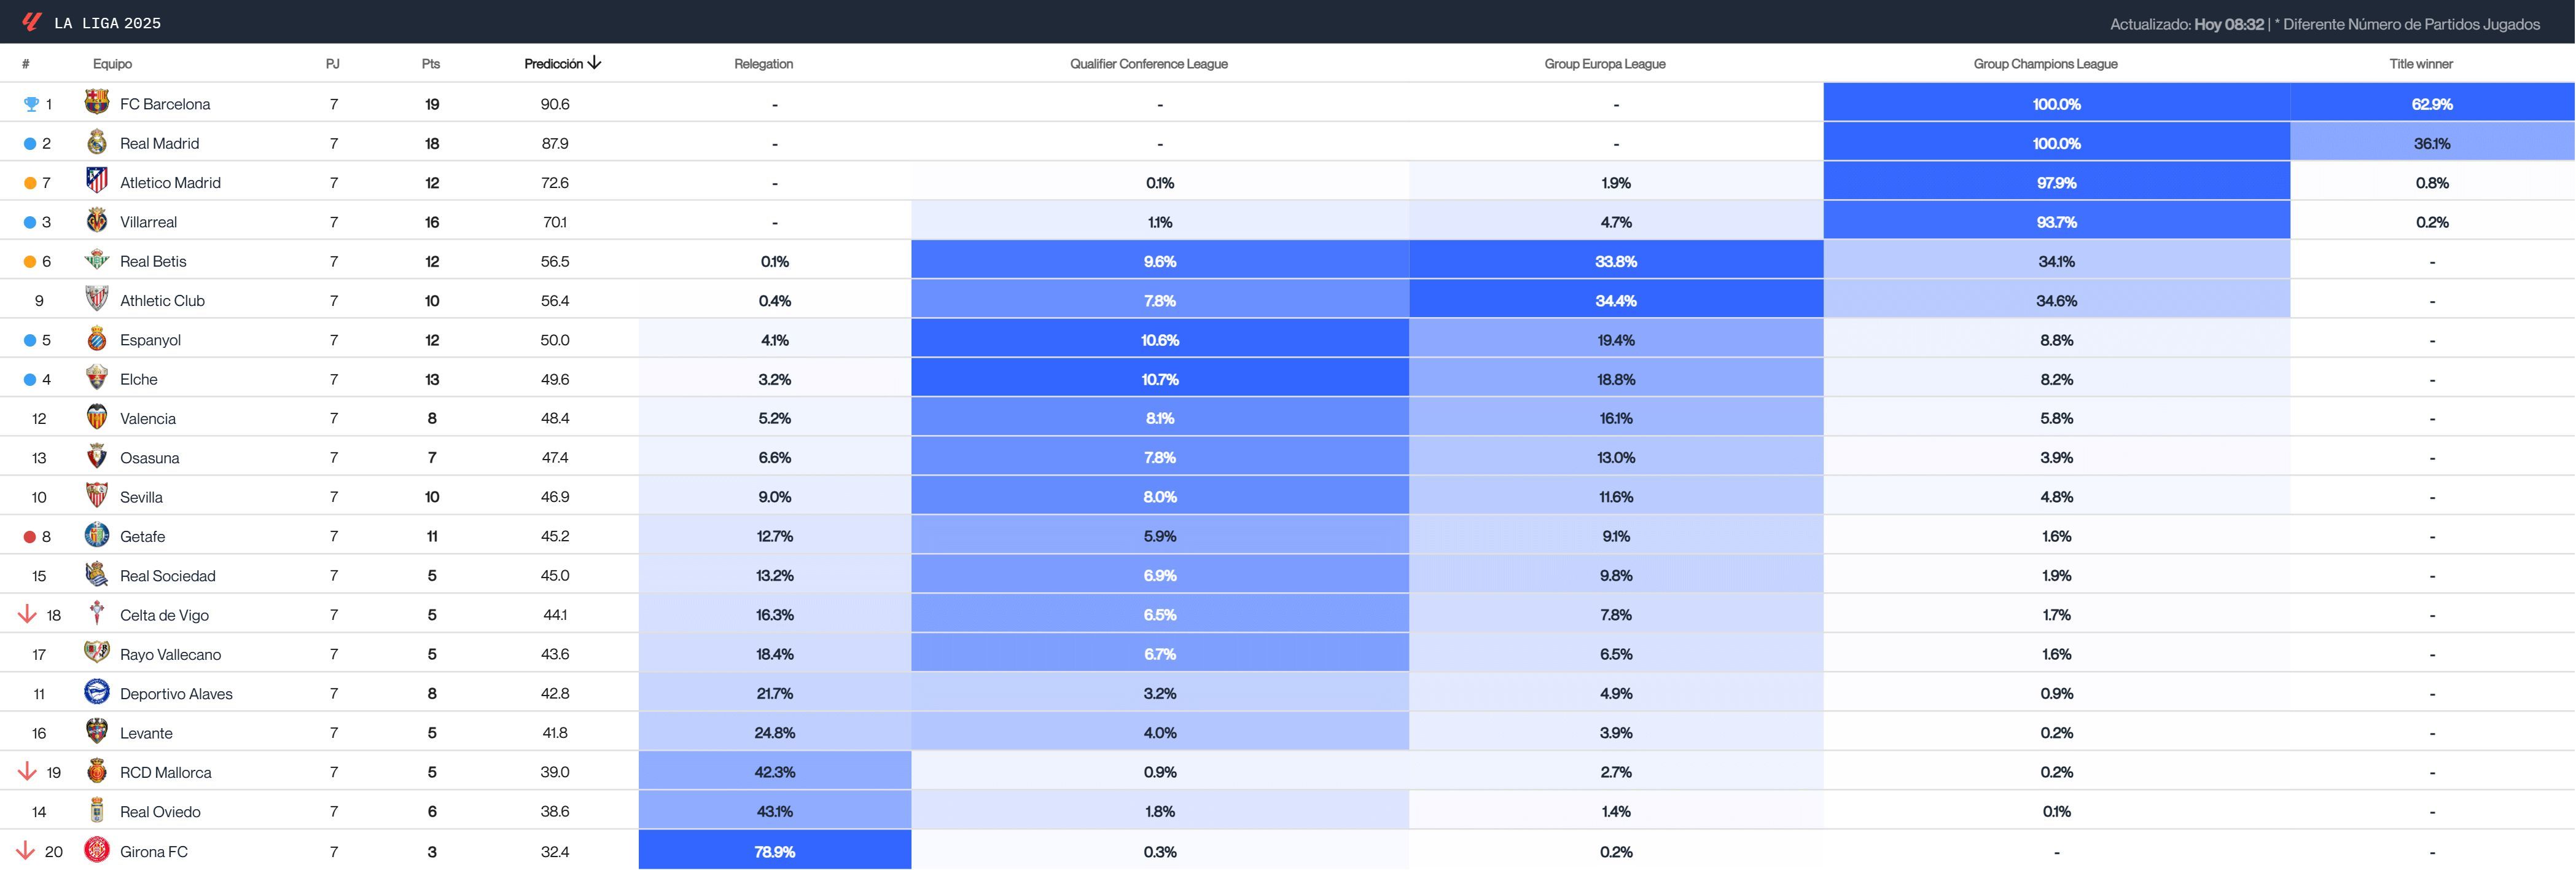Click the trophy icon beside FC Barcelona

pyautogui.click(x=30, y=103)
